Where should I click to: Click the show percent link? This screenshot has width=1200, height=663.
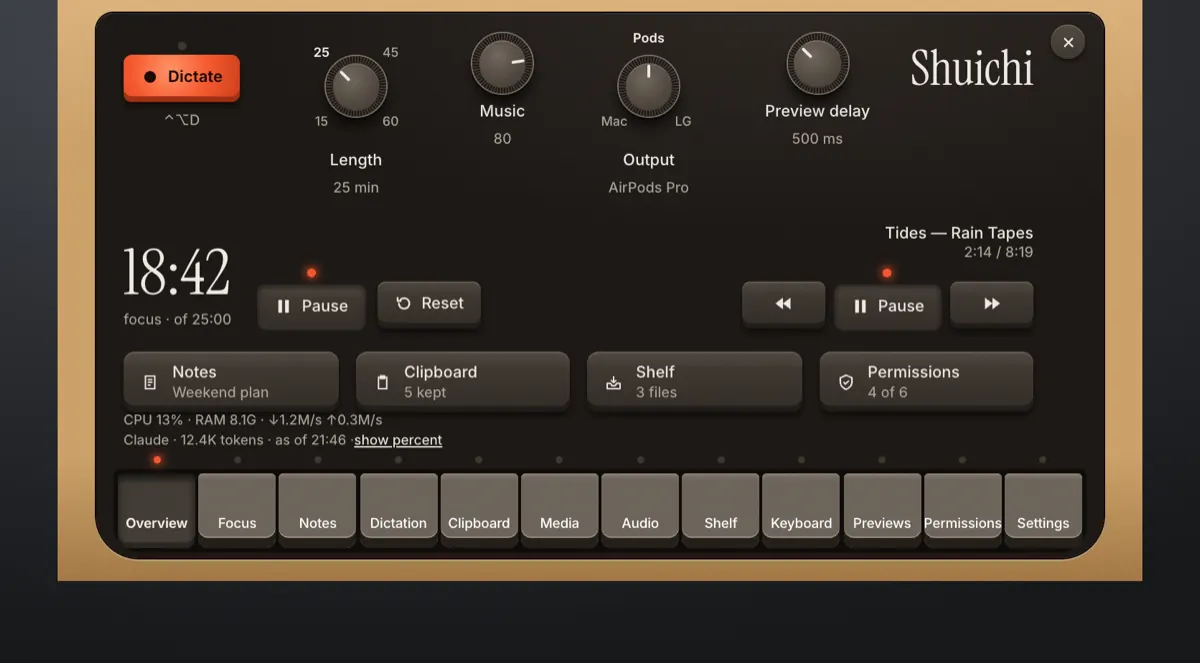tap(398, 440)
